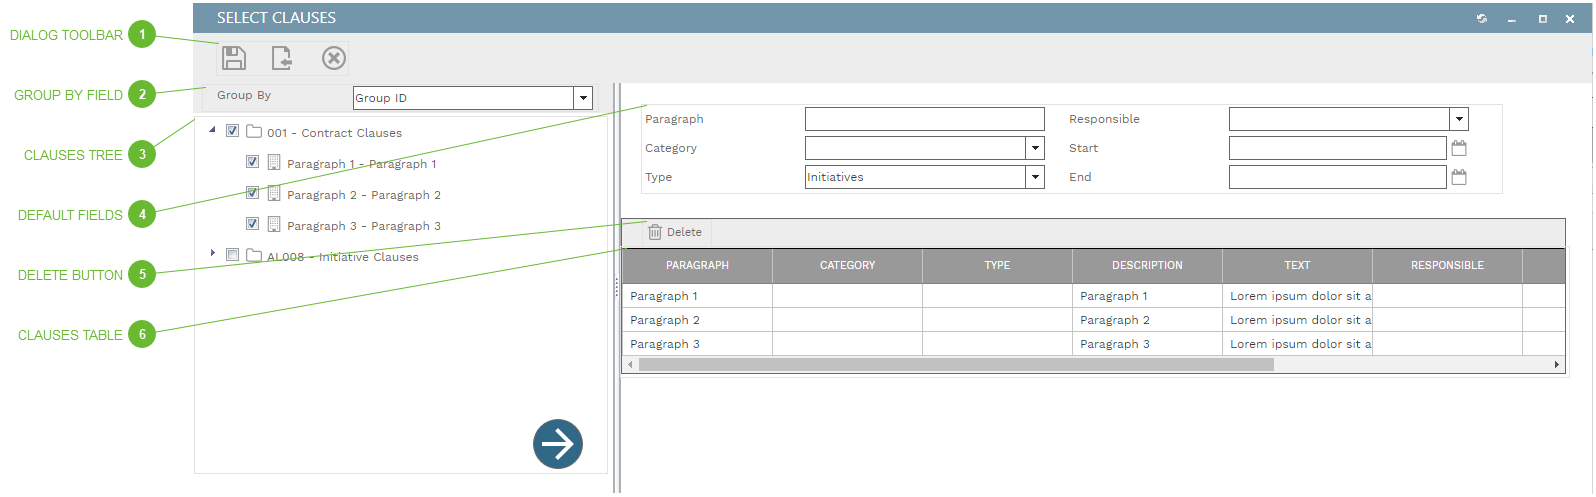Click the table horizontal scrollbar thumb
The width and height of the screenshot is (1596, 497).
[x=956, y=365]
